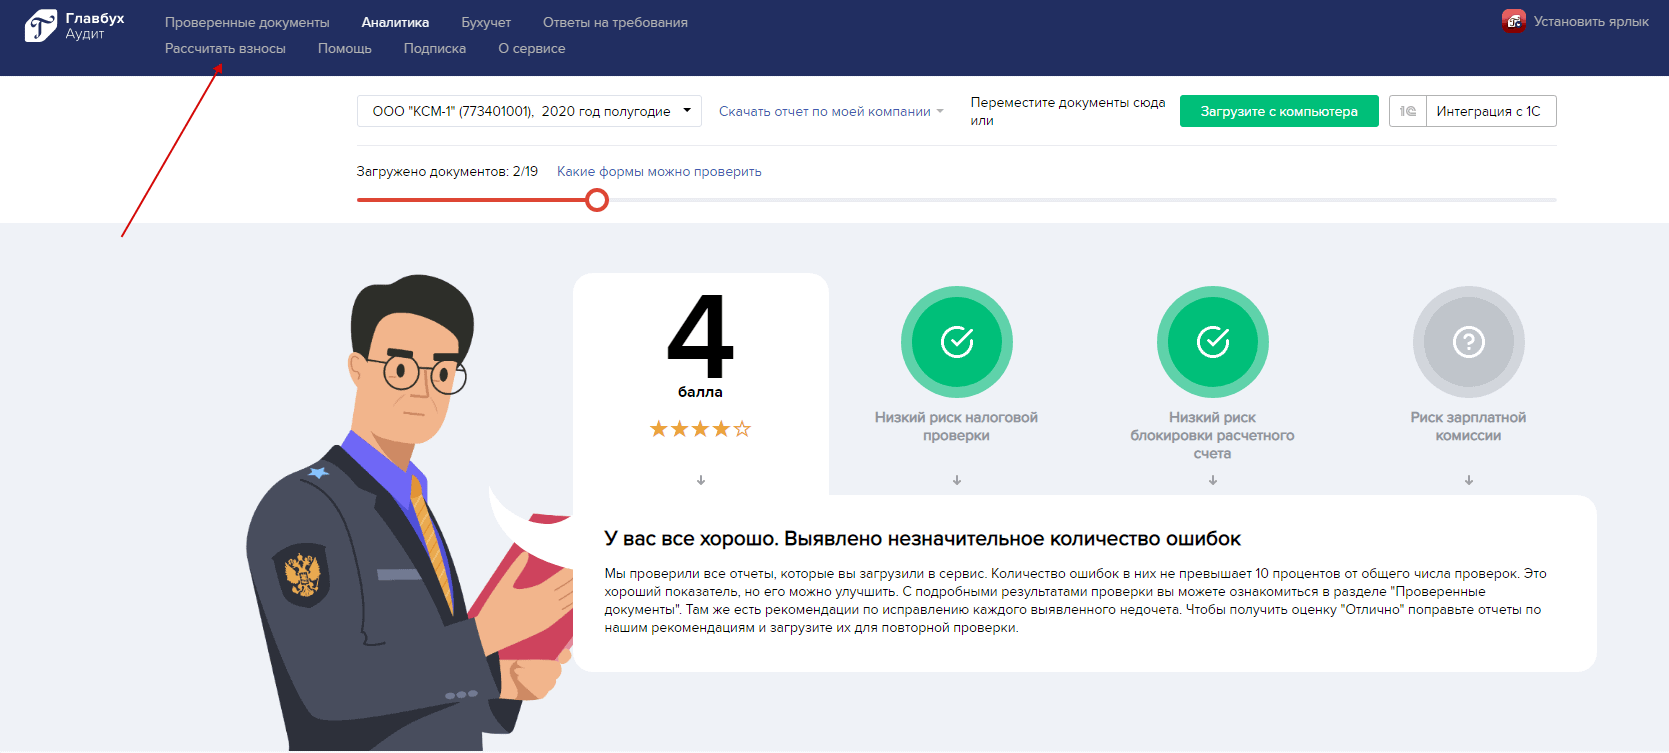Click the Установить ярлык shortcut icon

pyautogui.click(x=1513, y=21)
